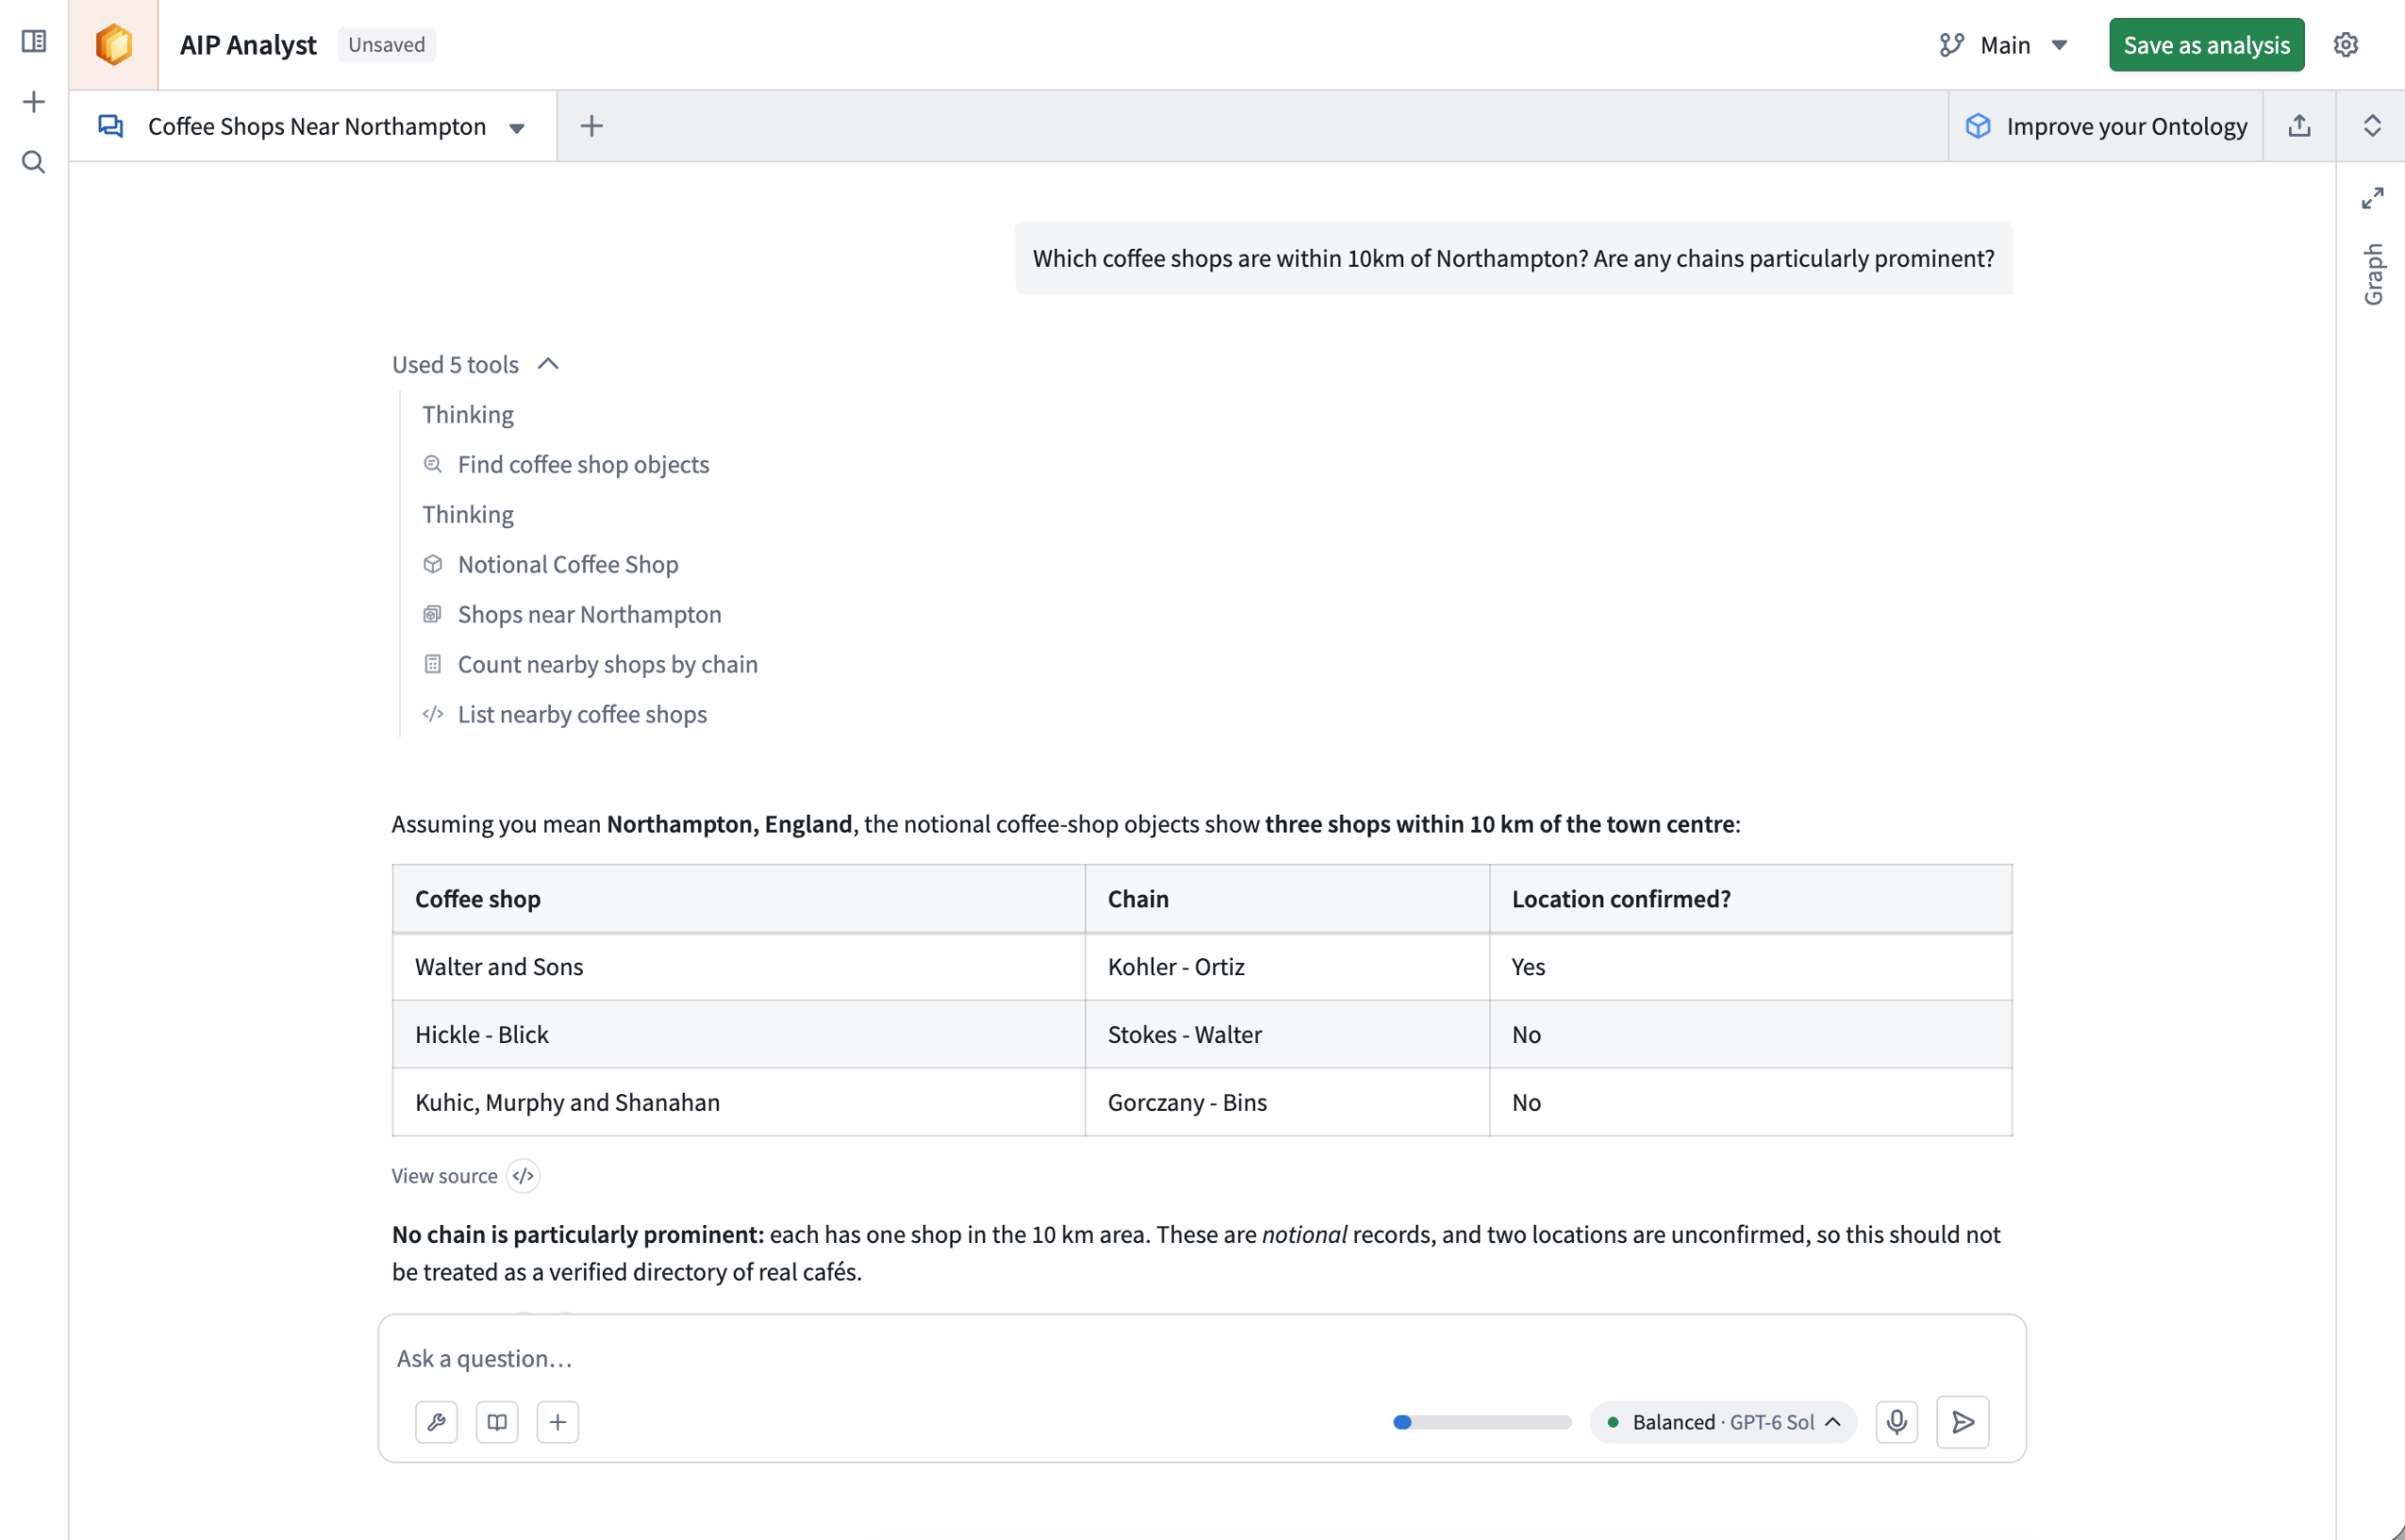This screenshot has height=1540, width=2405.
Task: Click the View source link
Action: tap(444, 1176)
